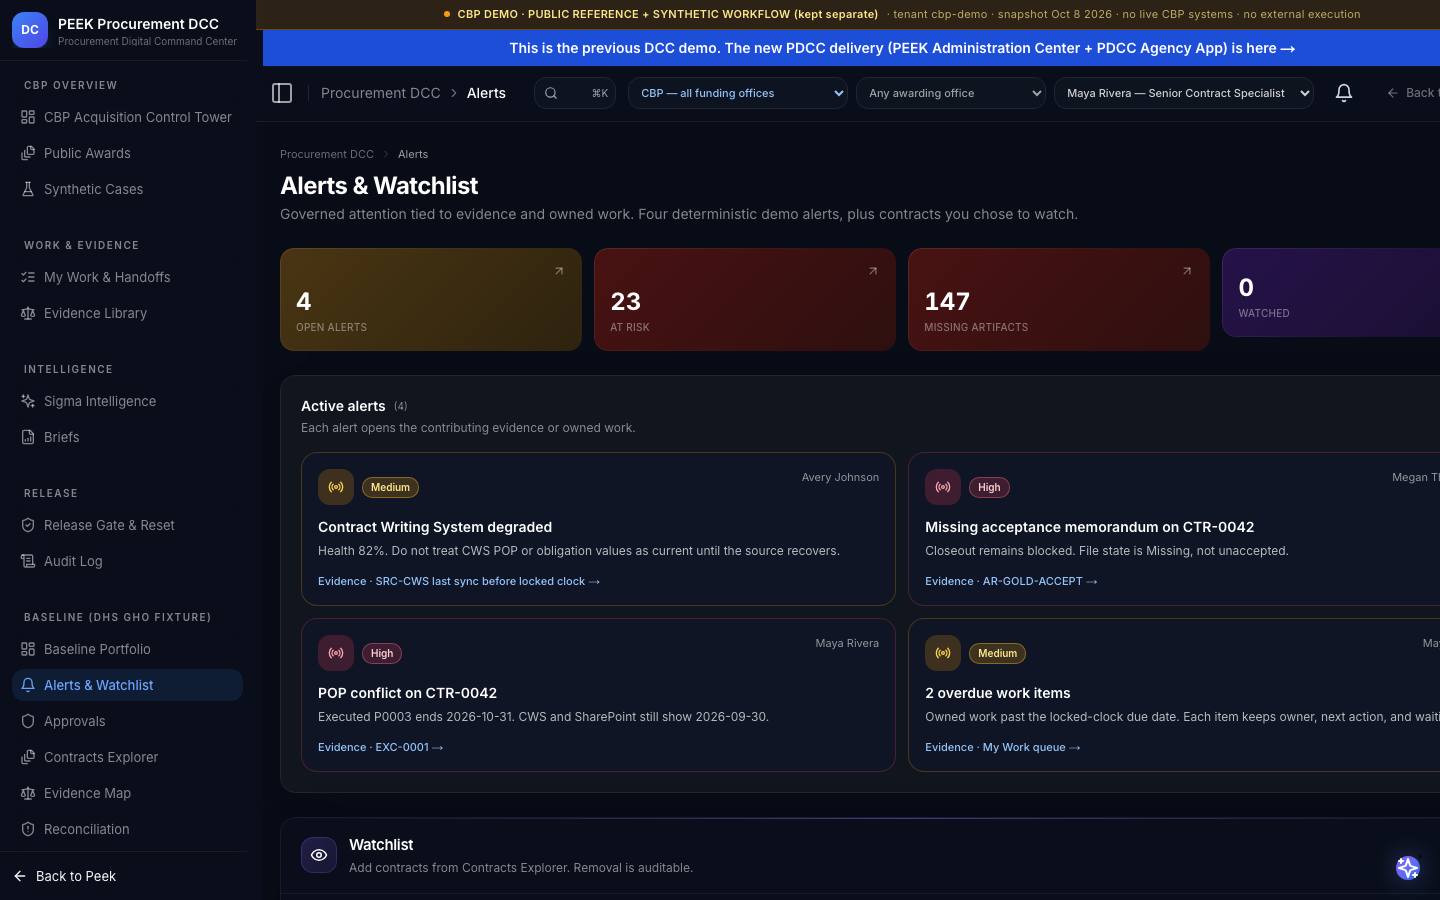Click the Approvals shield icon

(x=28, y=721)
